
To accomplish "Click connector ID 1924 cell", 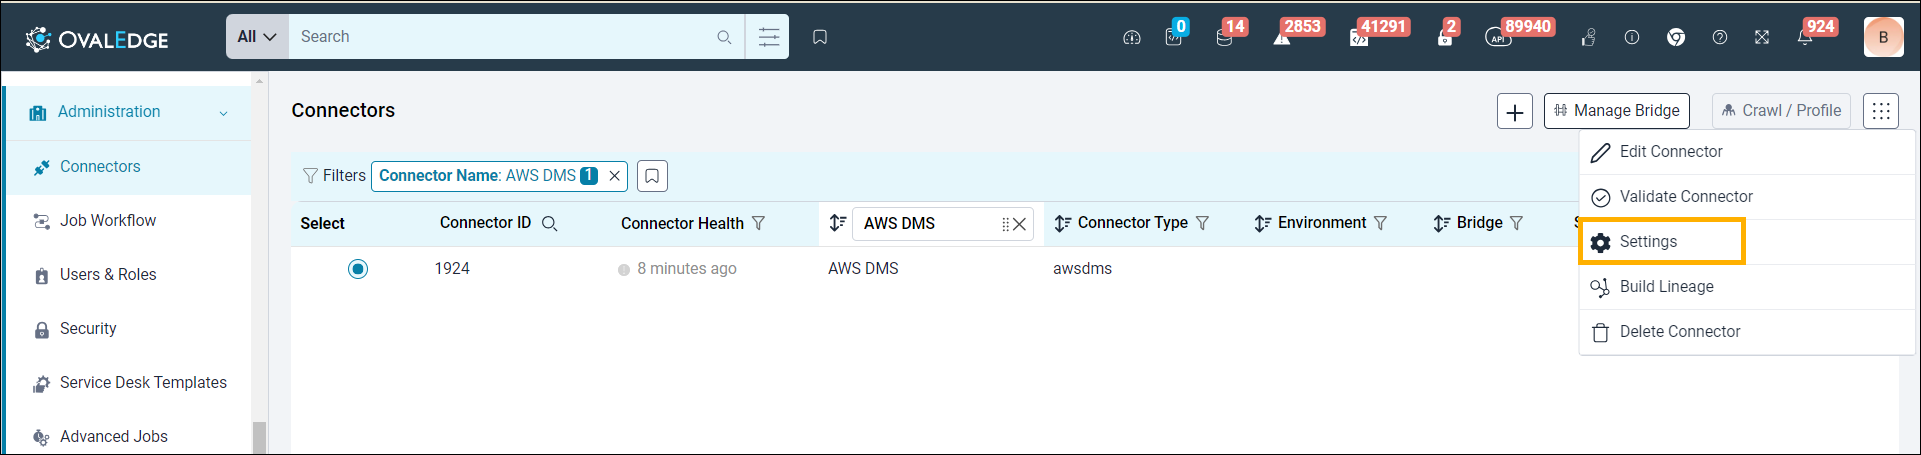I will point(452,269).
